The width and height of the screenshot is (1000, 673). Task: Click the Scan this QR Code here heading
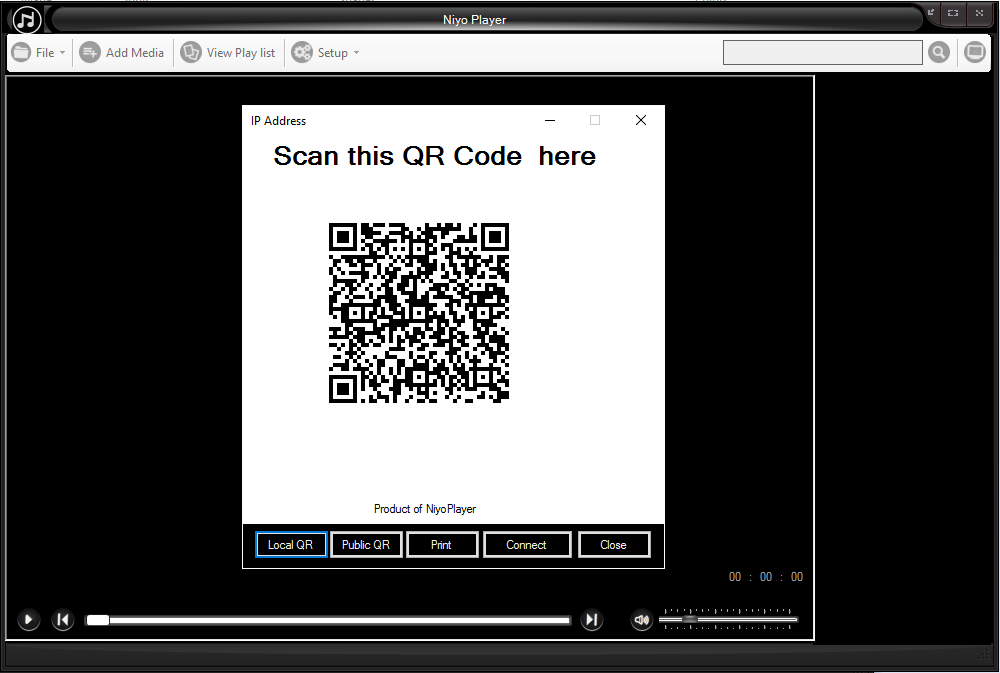434,156
